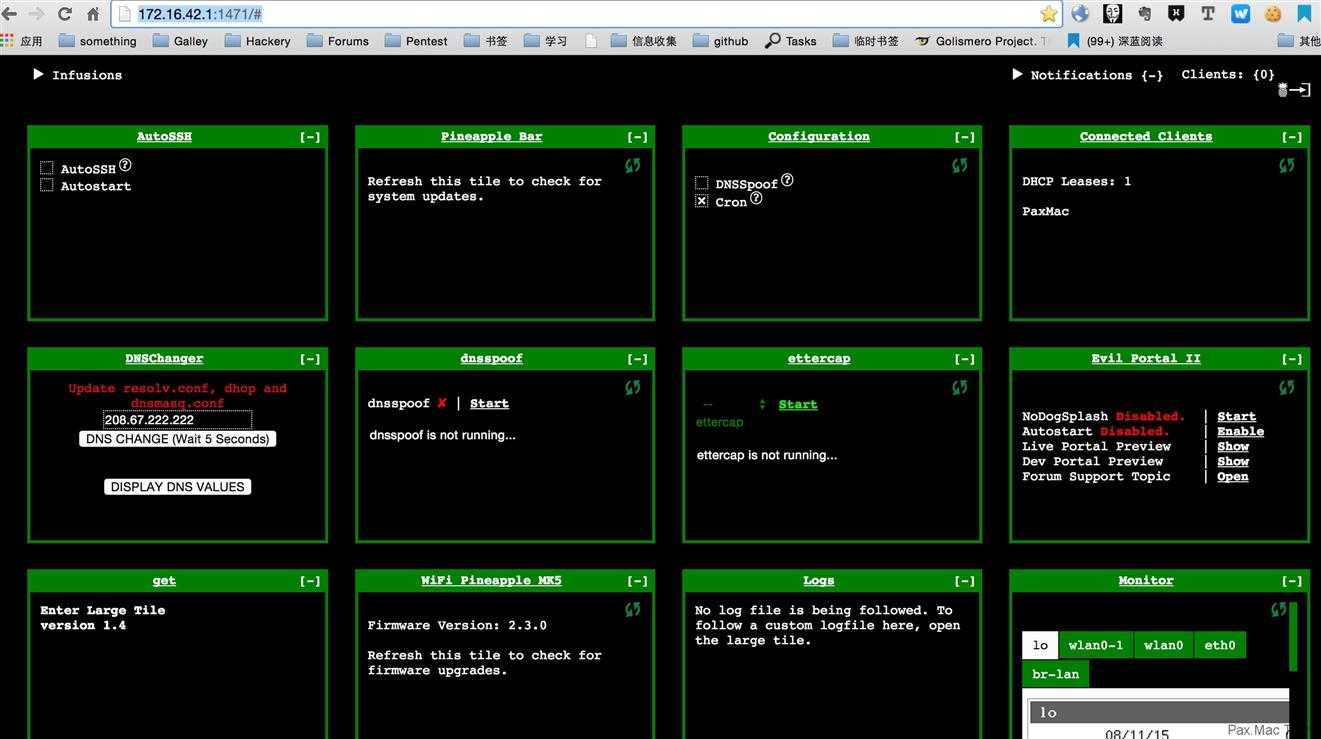Open the Tasks bookmark

[x=791, y=41]
